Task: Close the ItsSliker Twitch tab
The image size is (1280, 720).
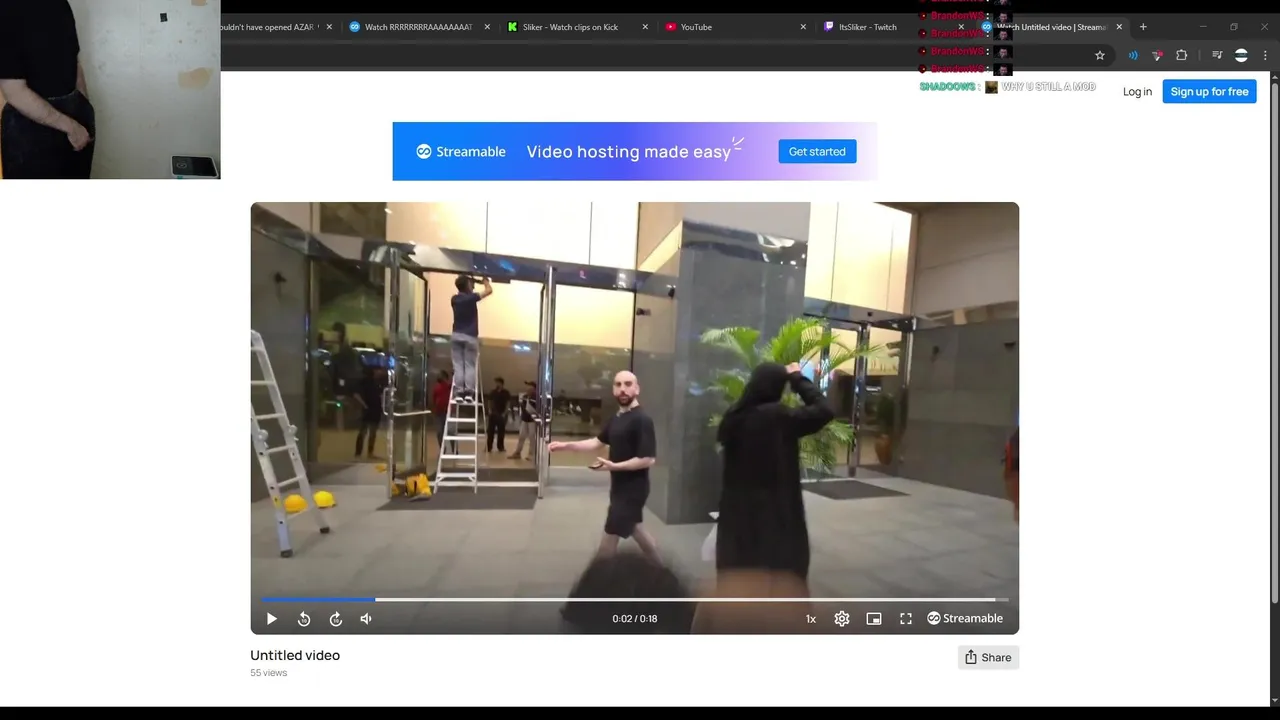Action: tap(961, 27)
